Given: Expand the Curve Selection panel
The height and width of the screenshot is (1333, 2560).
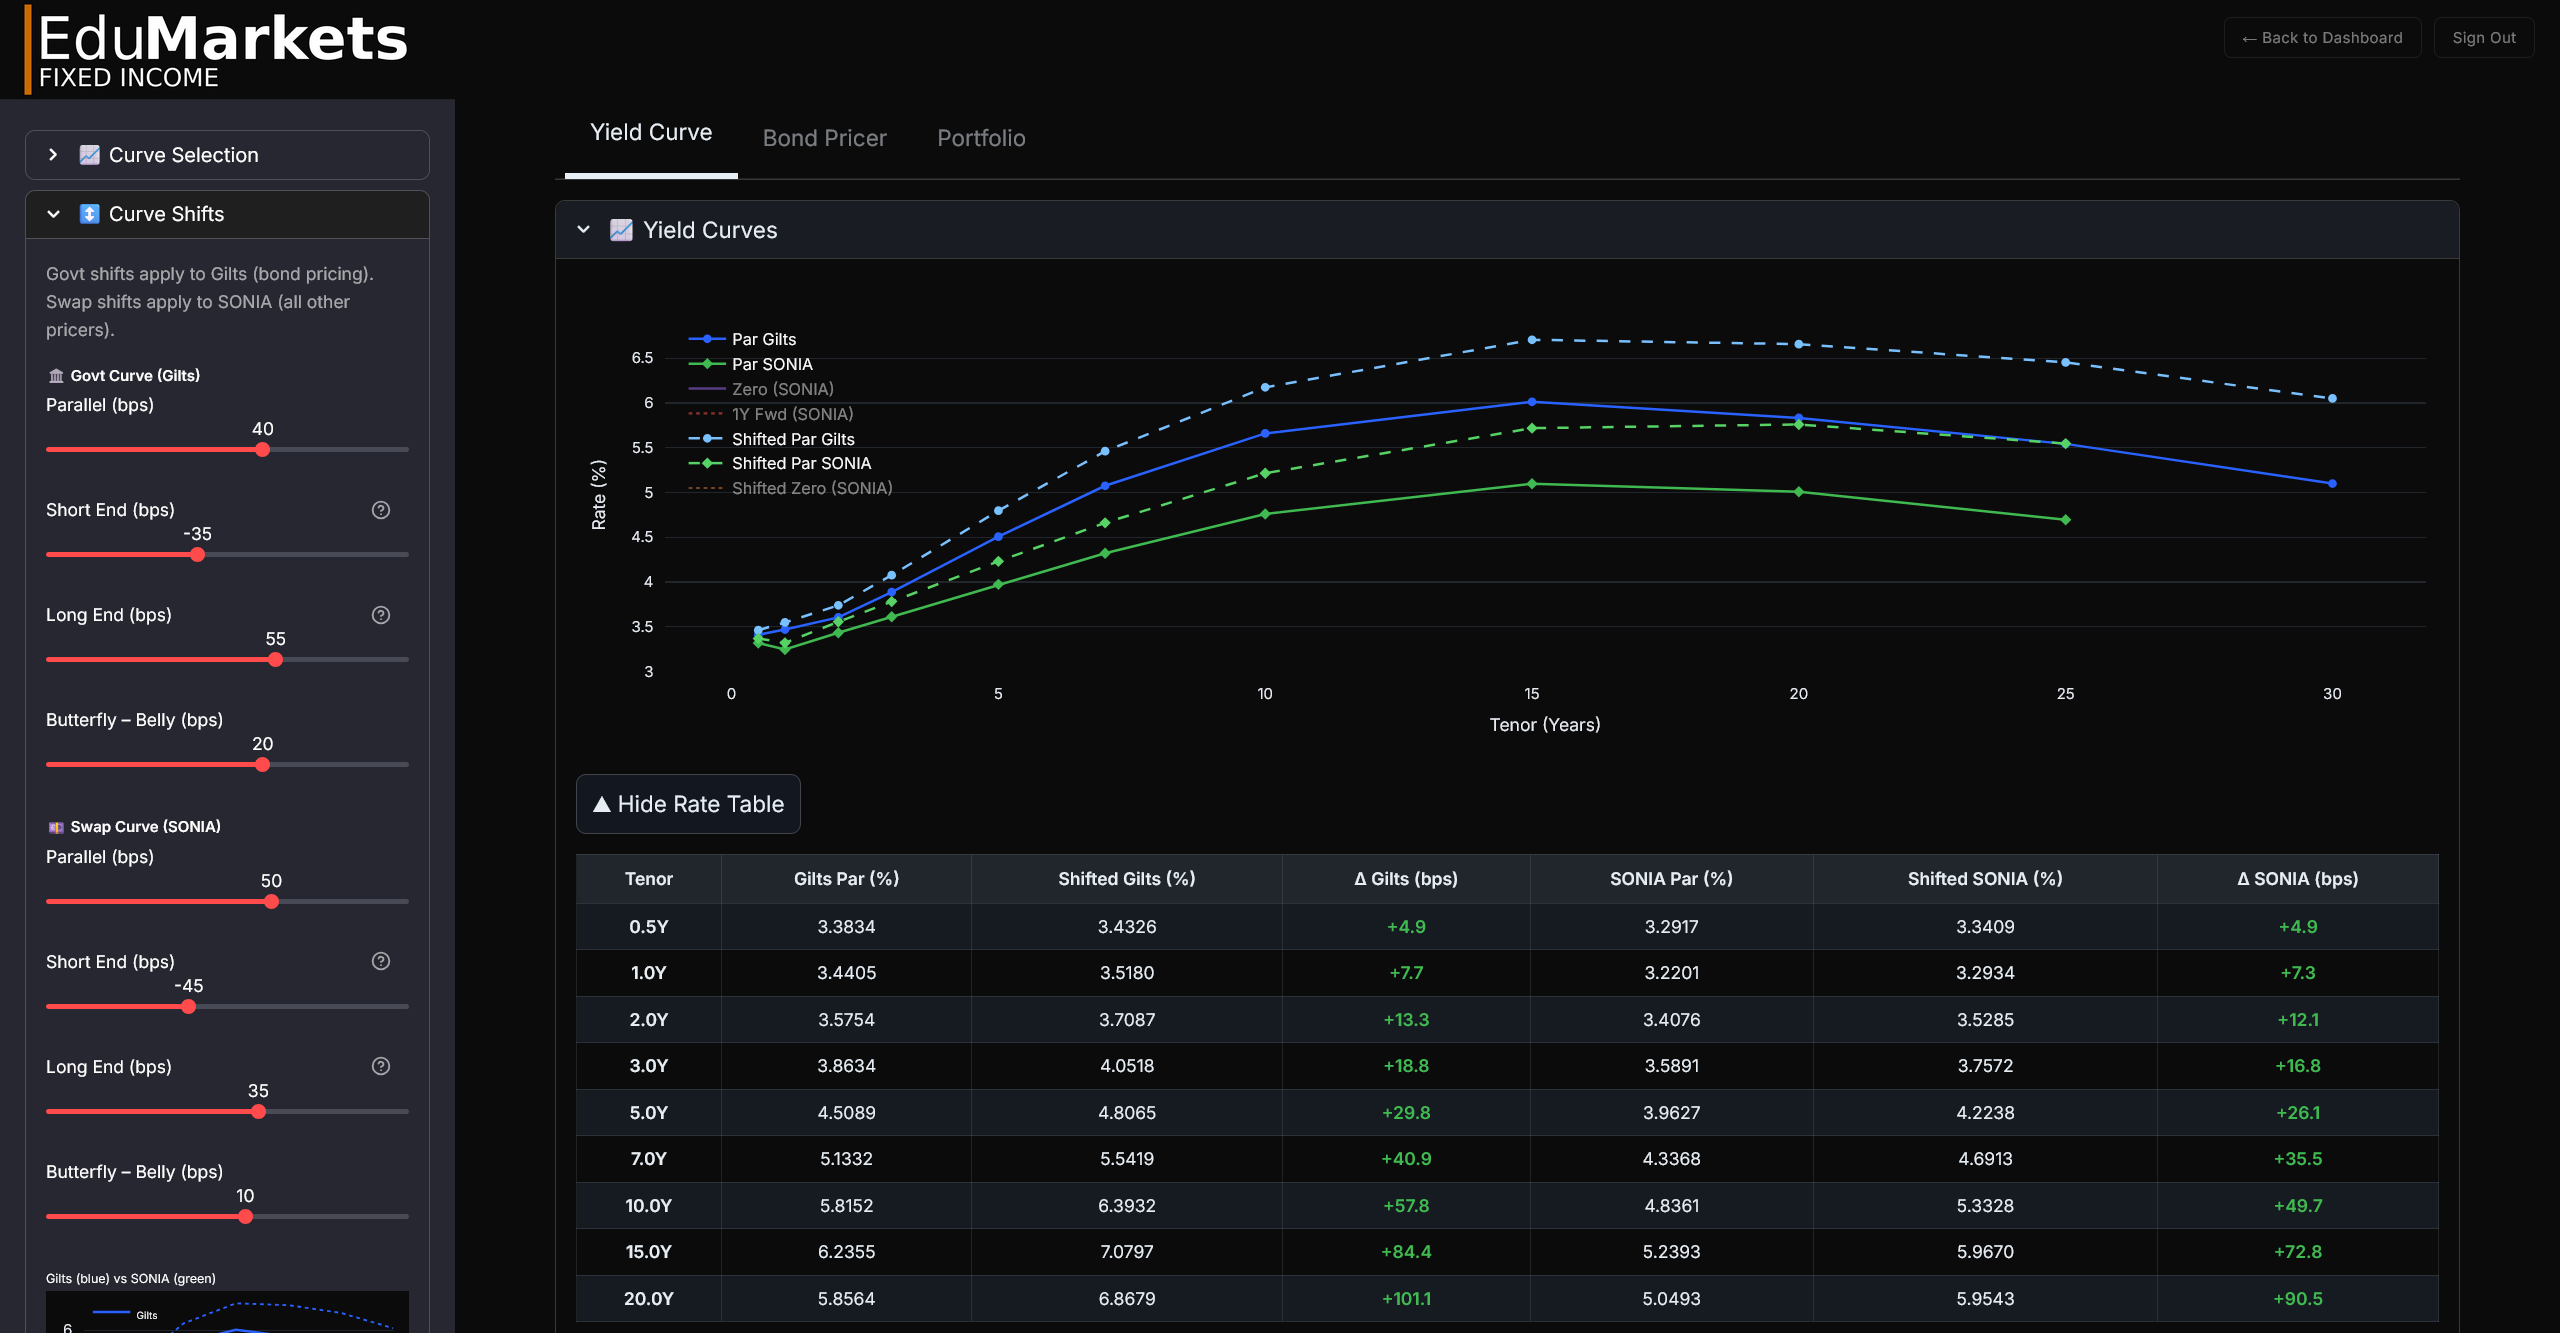Looking at the screenshot, I should 183,155.
